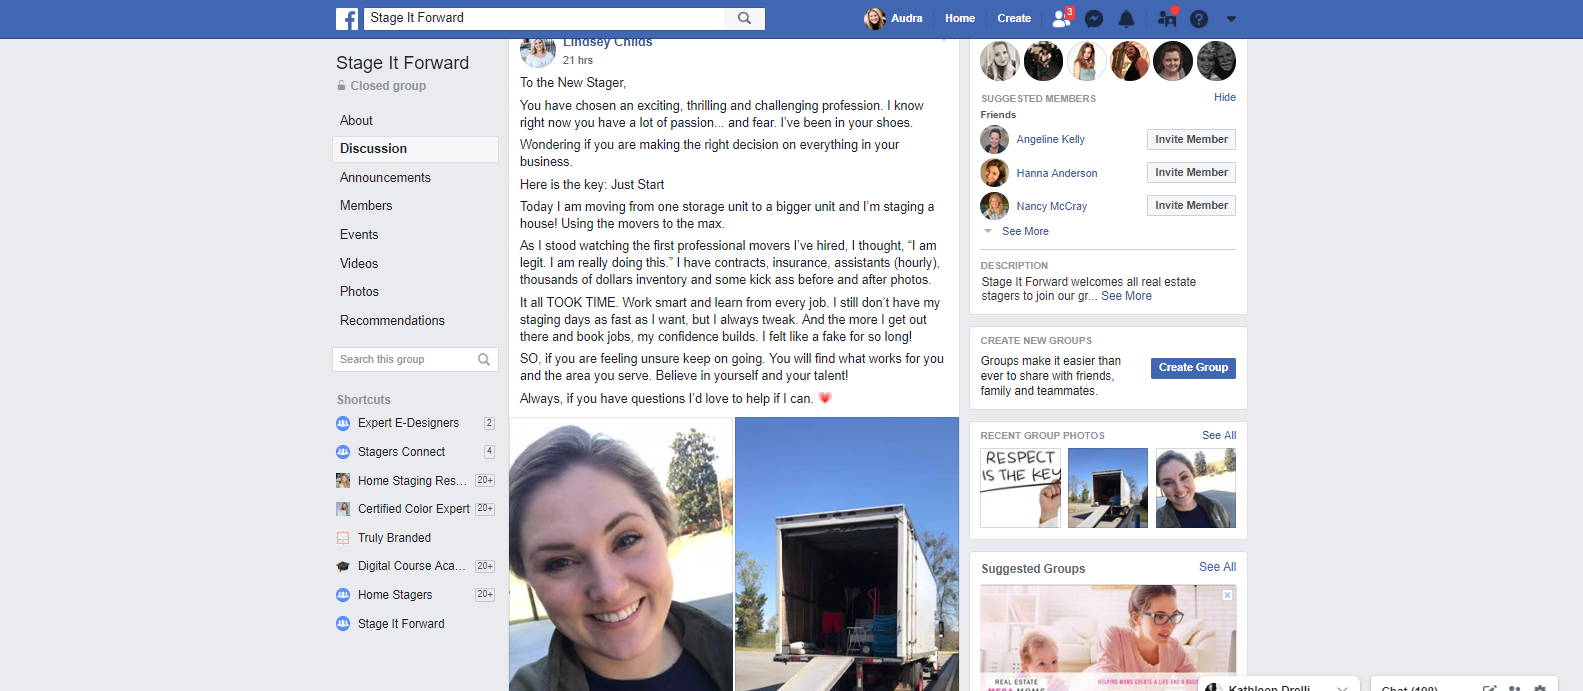Click the magnifier in Search this group
The width and height of the screenshot is (1583, 691).
tap(484, 360)
